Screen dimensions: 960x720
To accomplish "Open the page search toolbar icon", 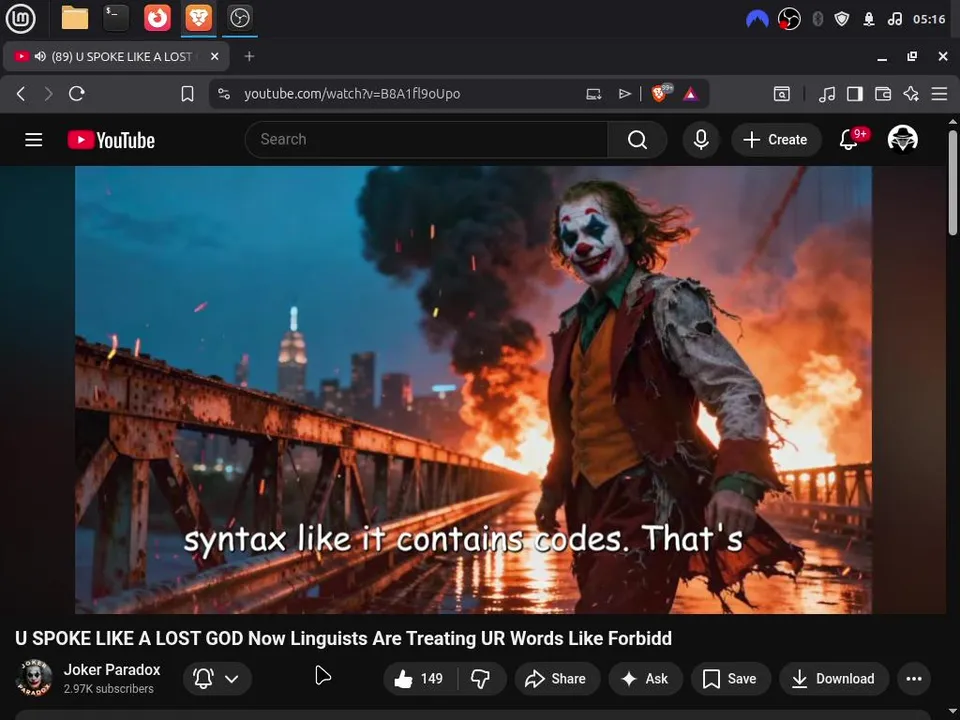I will [x=781, y=94].
